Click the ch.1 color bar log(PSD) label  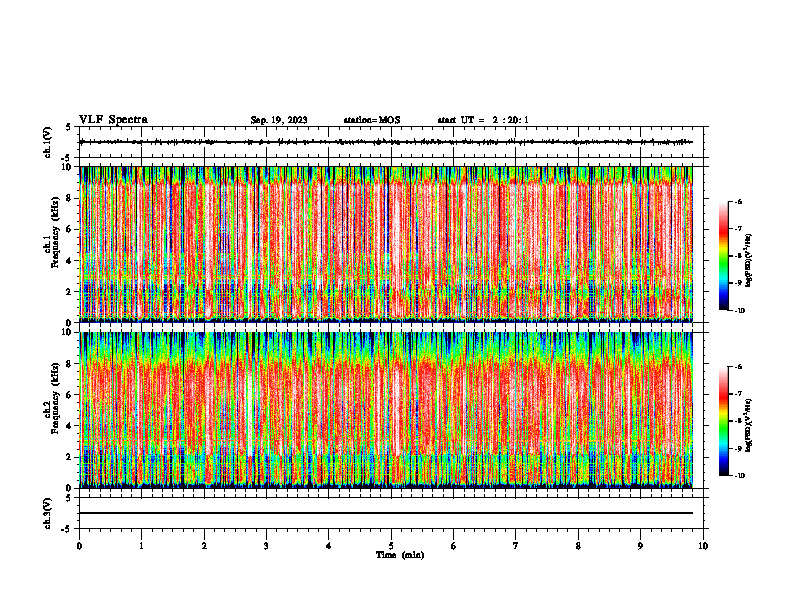coord(748,260)
